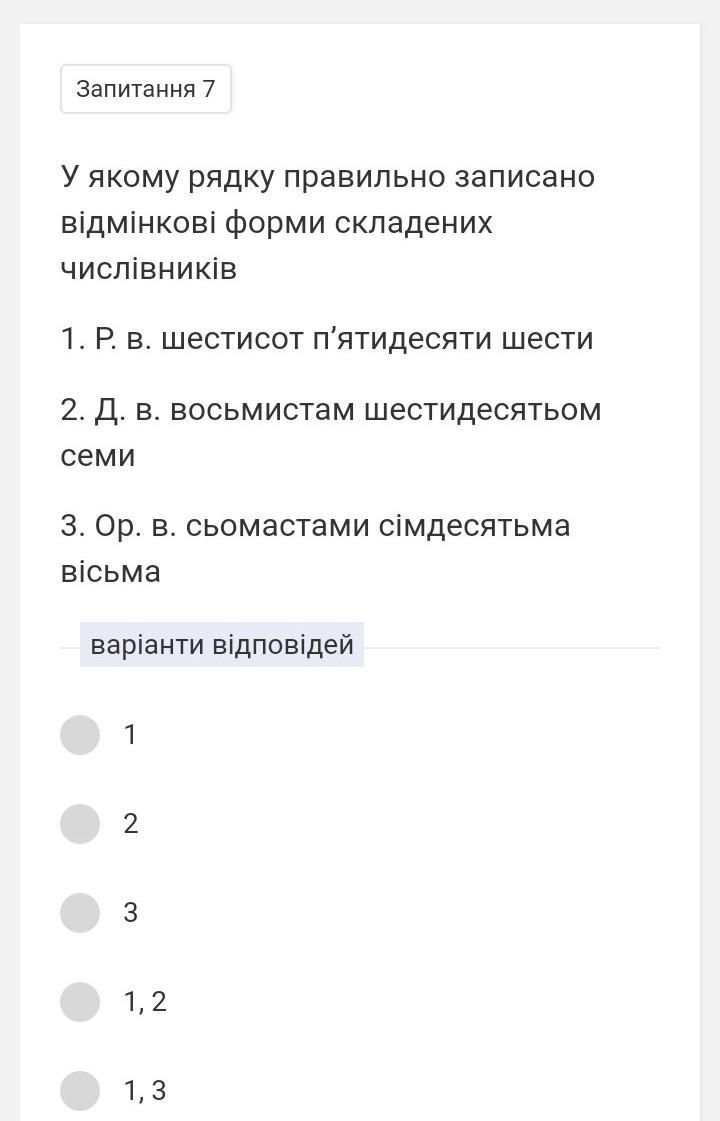Click the Д. в. case abbreviation

[x=127, y=410]
